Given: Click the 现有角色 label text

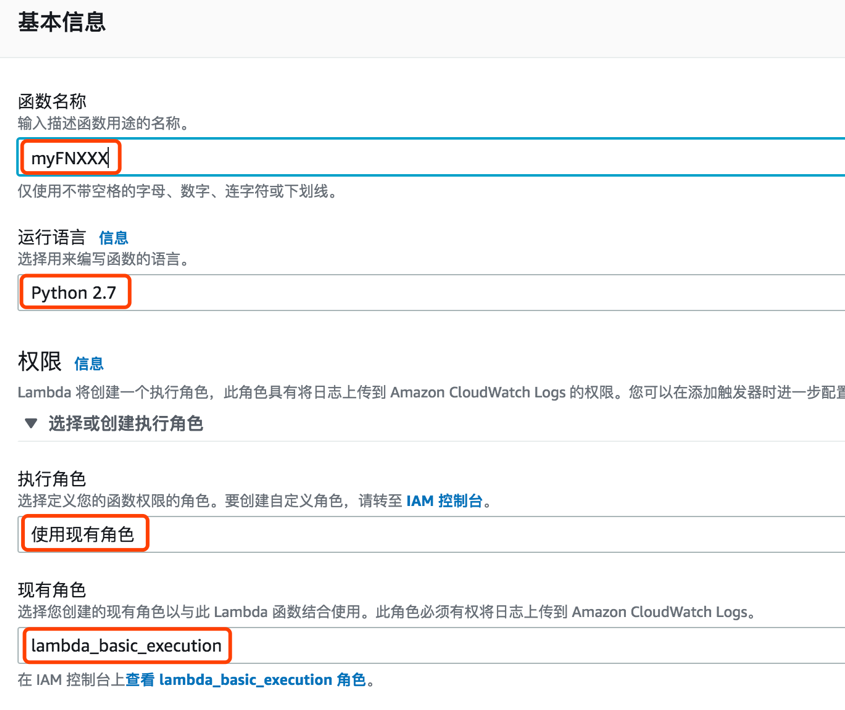Looking at the screenshot, I should tap(52, 590).
